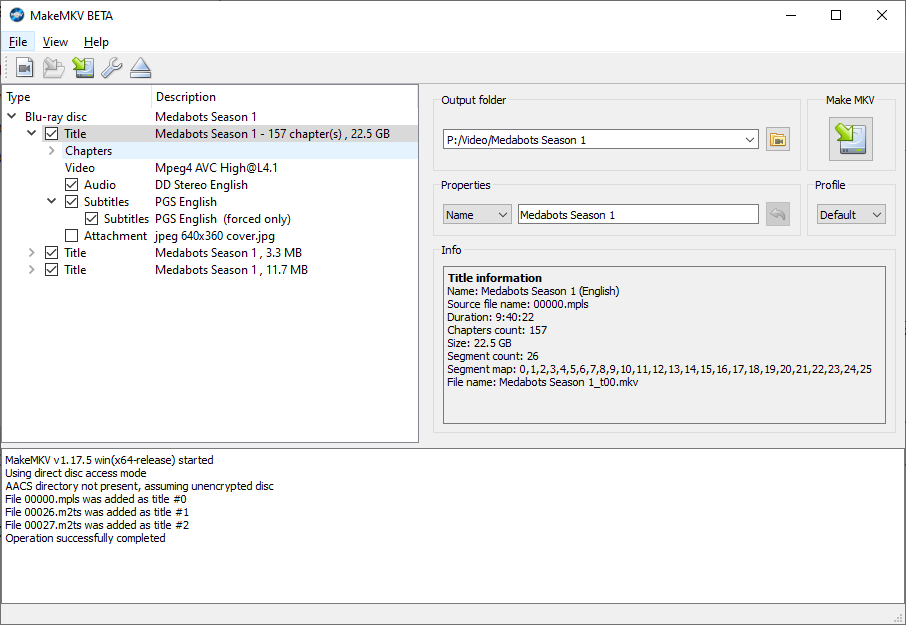
Task: Open the output folder path dropdown
Action: (x=749, y=140)
